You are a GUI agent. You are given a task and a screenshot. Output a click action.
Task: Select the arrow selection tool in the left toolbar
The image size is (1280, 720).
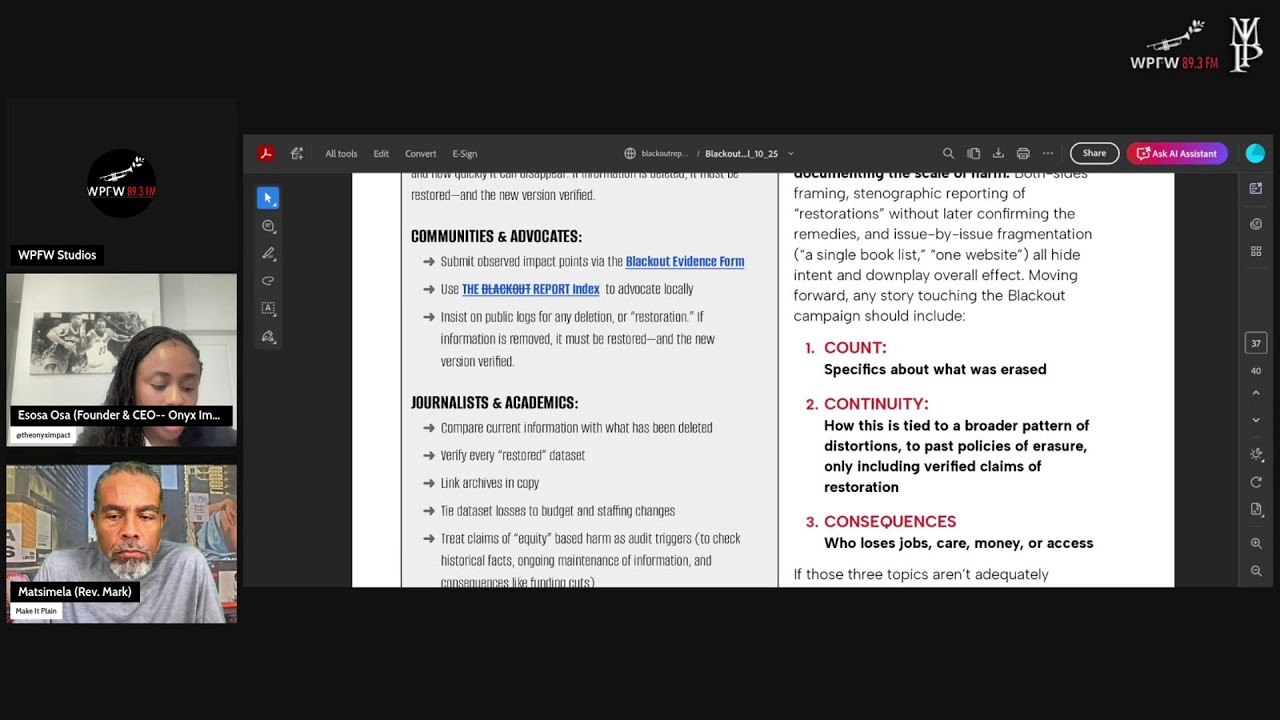click(x=268, y=198)
